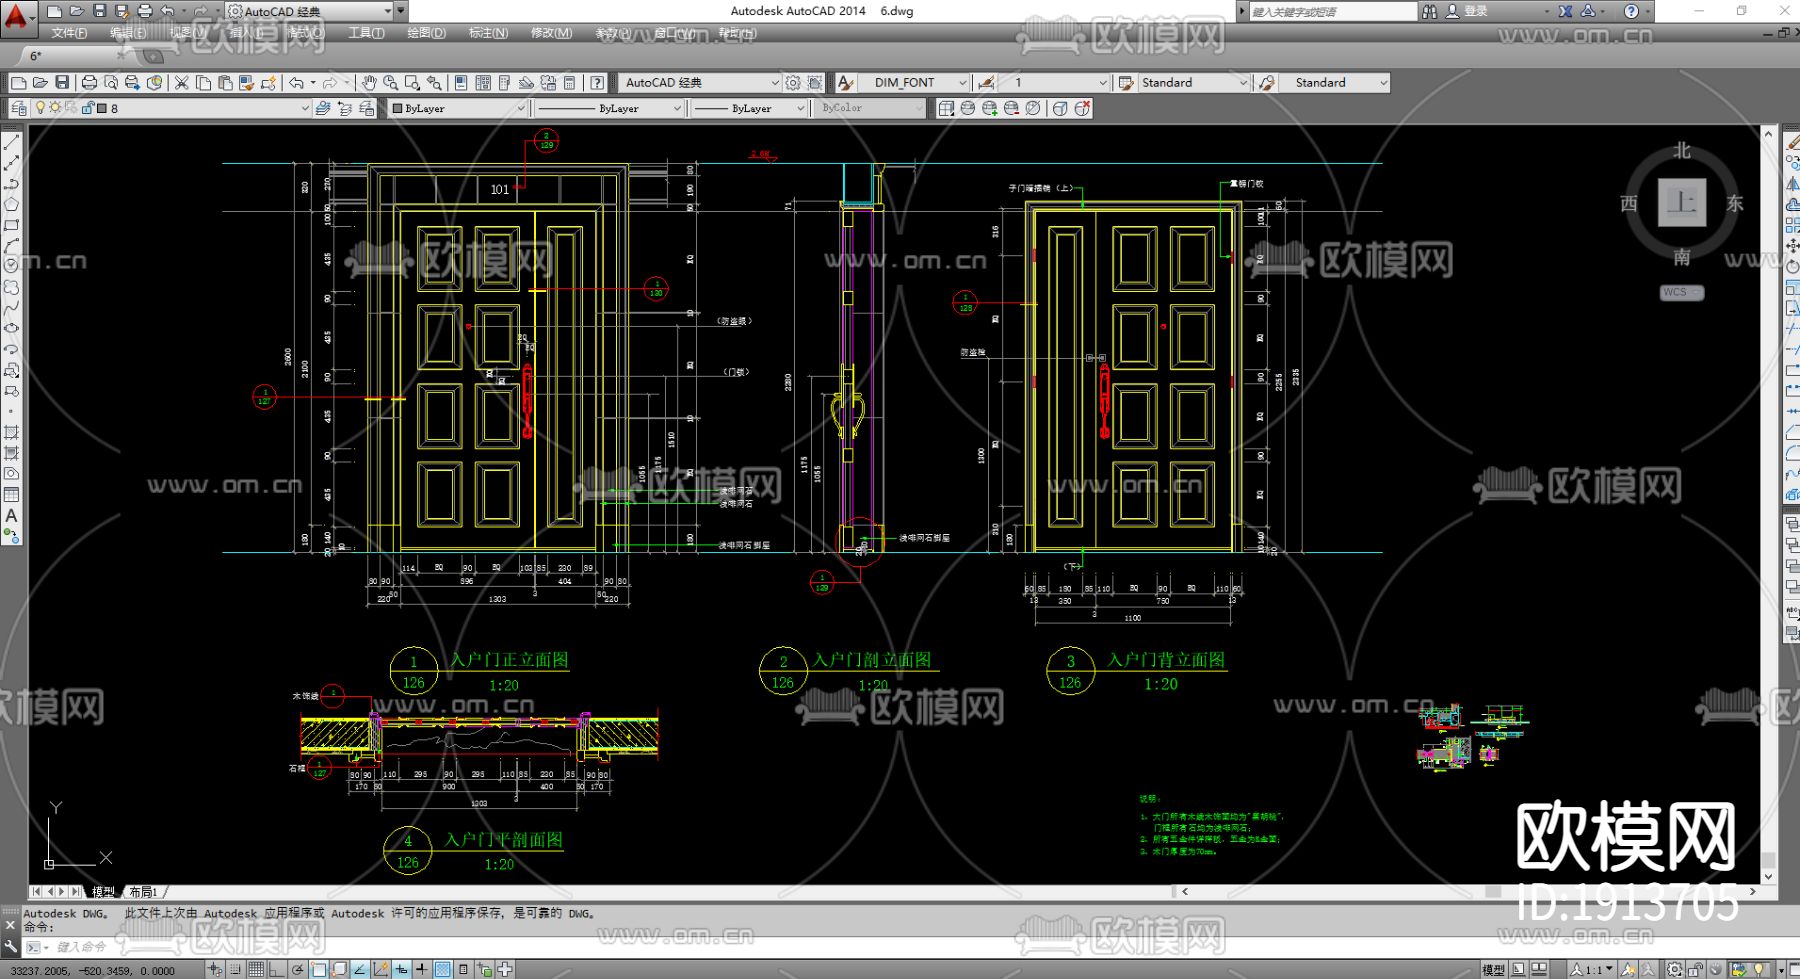Open the 文件(F) menu
This screenshot has height=979, width=1800.
point(69,33)
